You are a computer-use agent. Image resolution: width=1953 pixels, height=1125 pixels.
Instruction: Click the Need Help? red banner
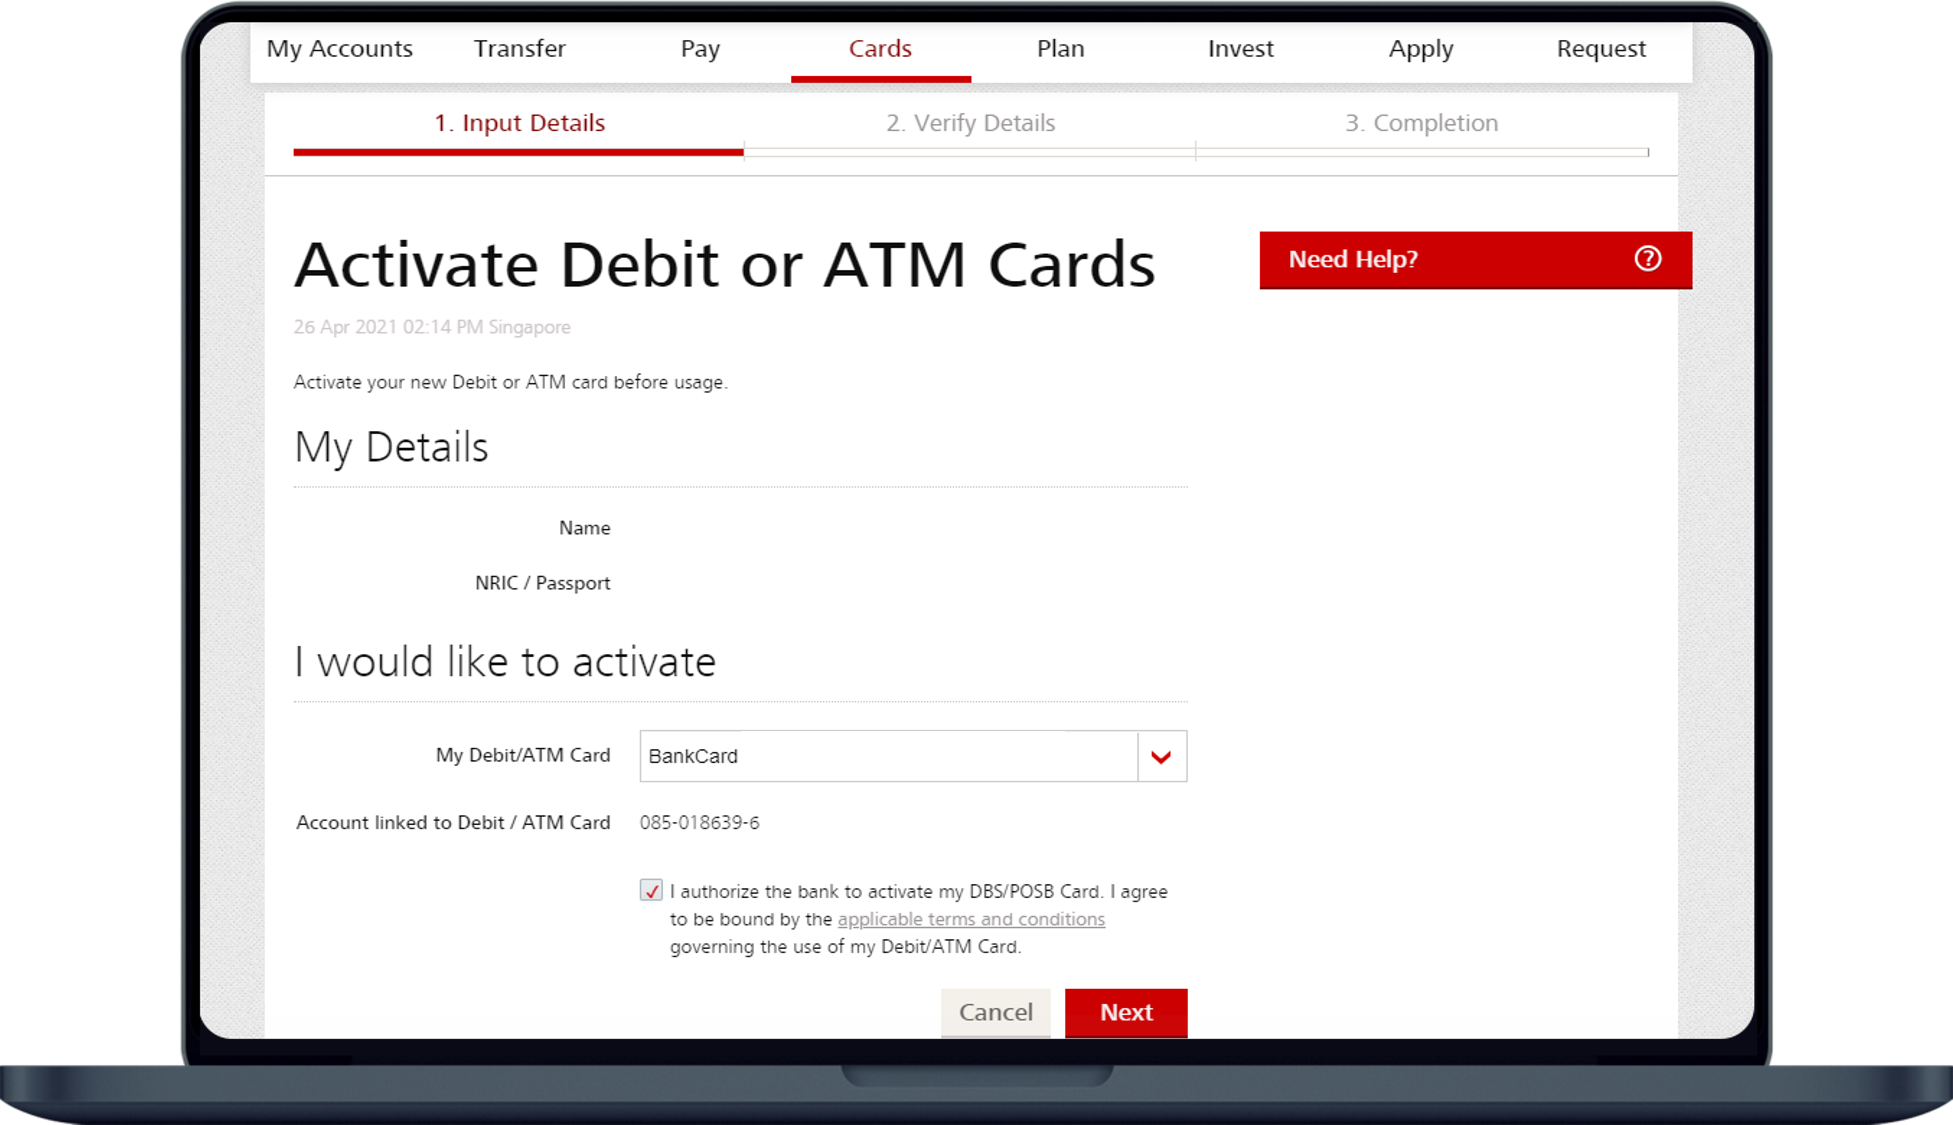coord(1440,260)
